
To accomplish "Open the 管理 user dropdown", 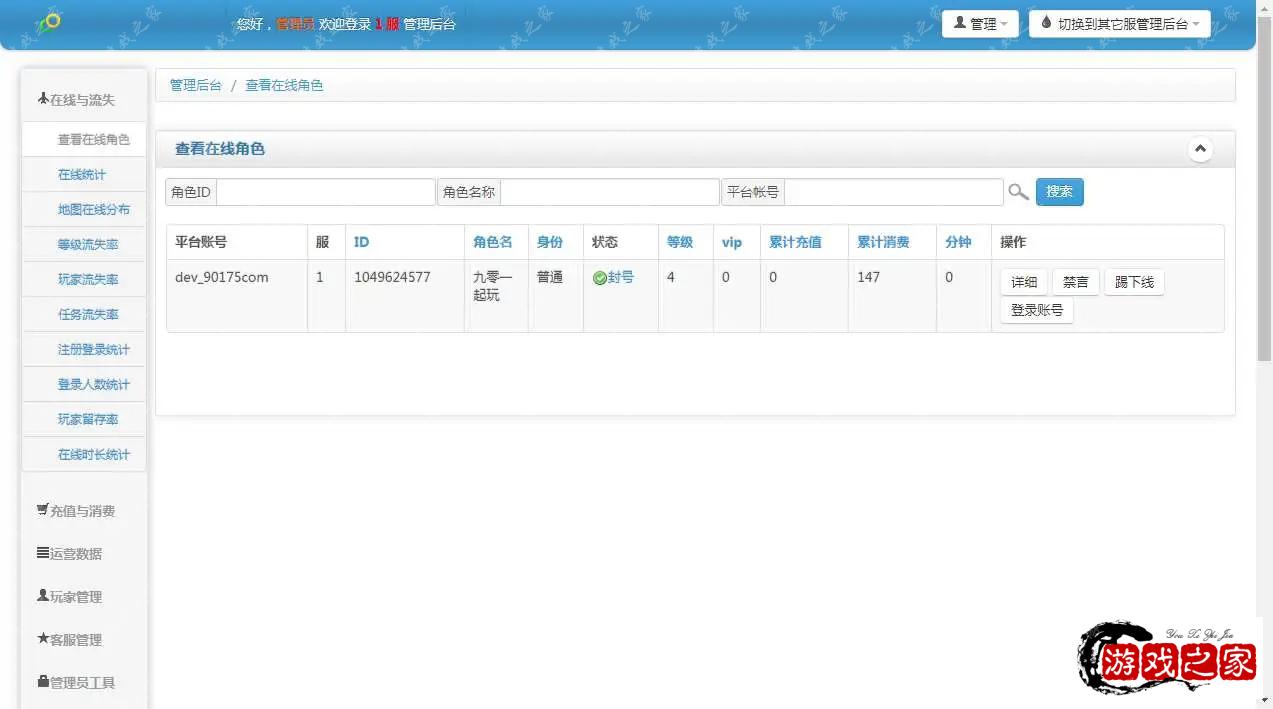I will coord(980,24).
